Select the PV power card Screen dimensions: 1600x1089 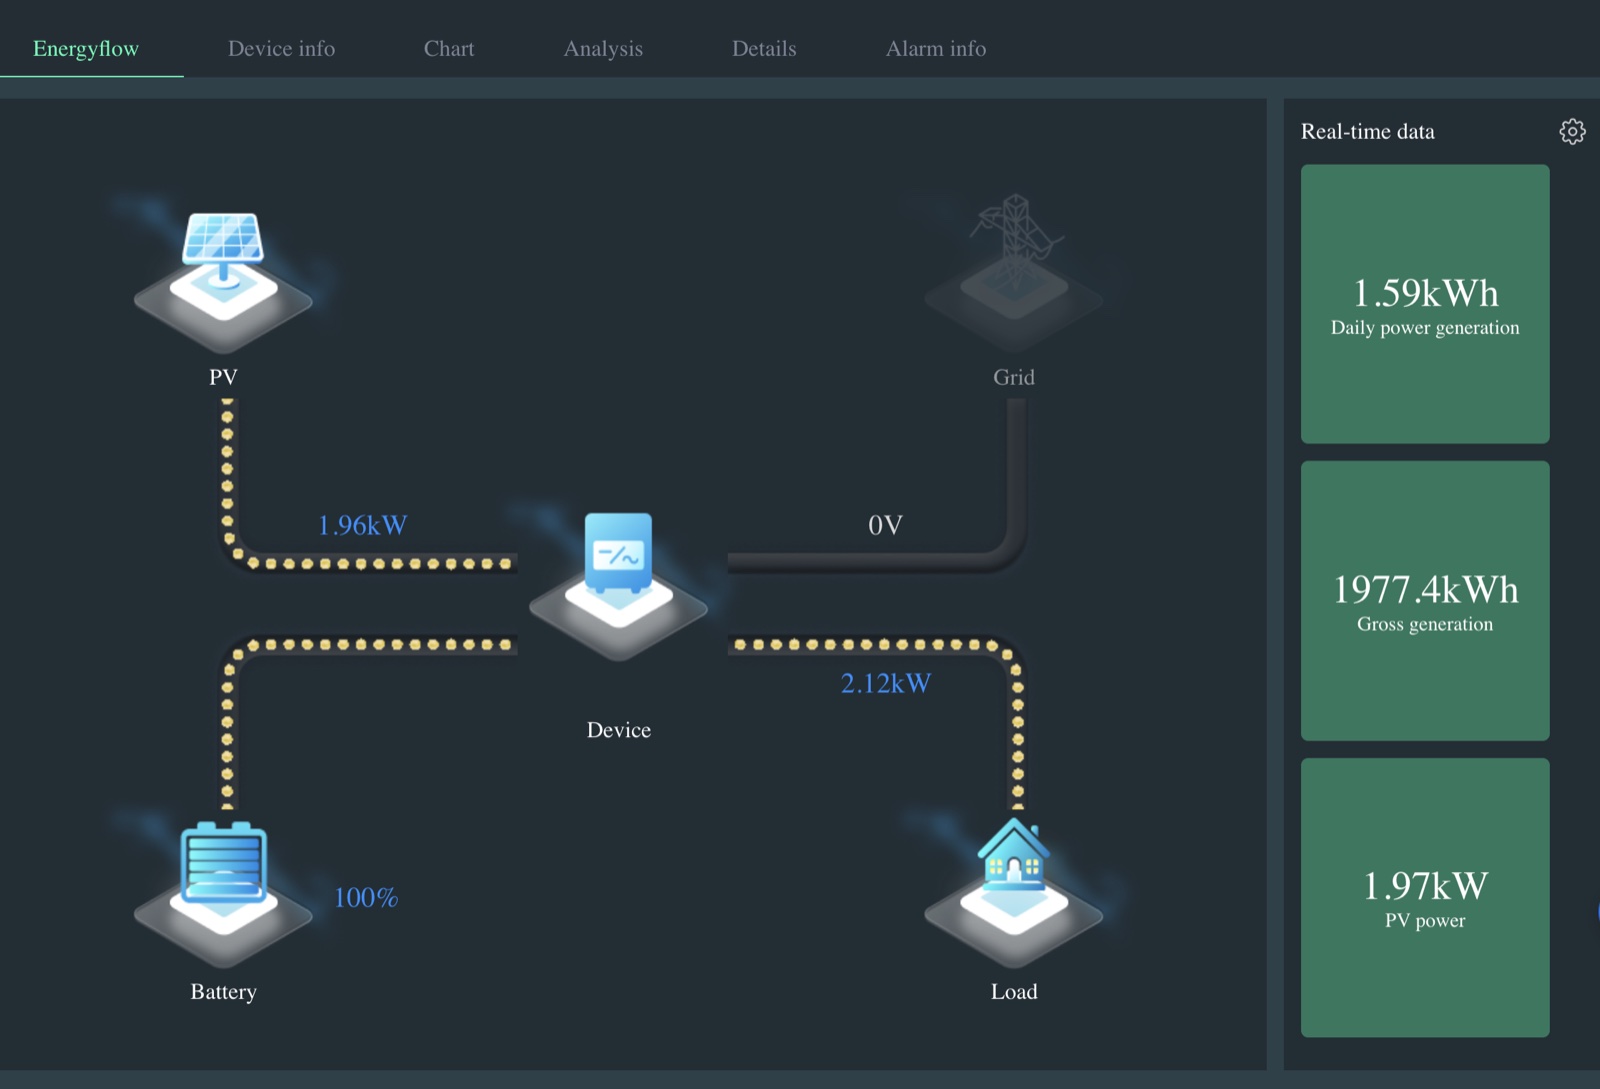click(x=1425, y=897)
